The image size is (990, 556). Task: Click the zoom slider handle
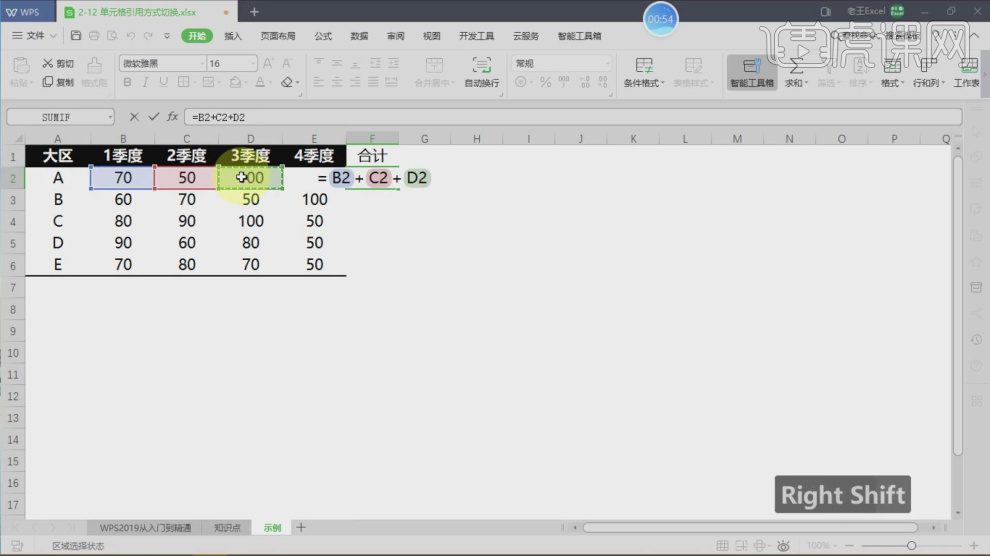tap(911, 545)
